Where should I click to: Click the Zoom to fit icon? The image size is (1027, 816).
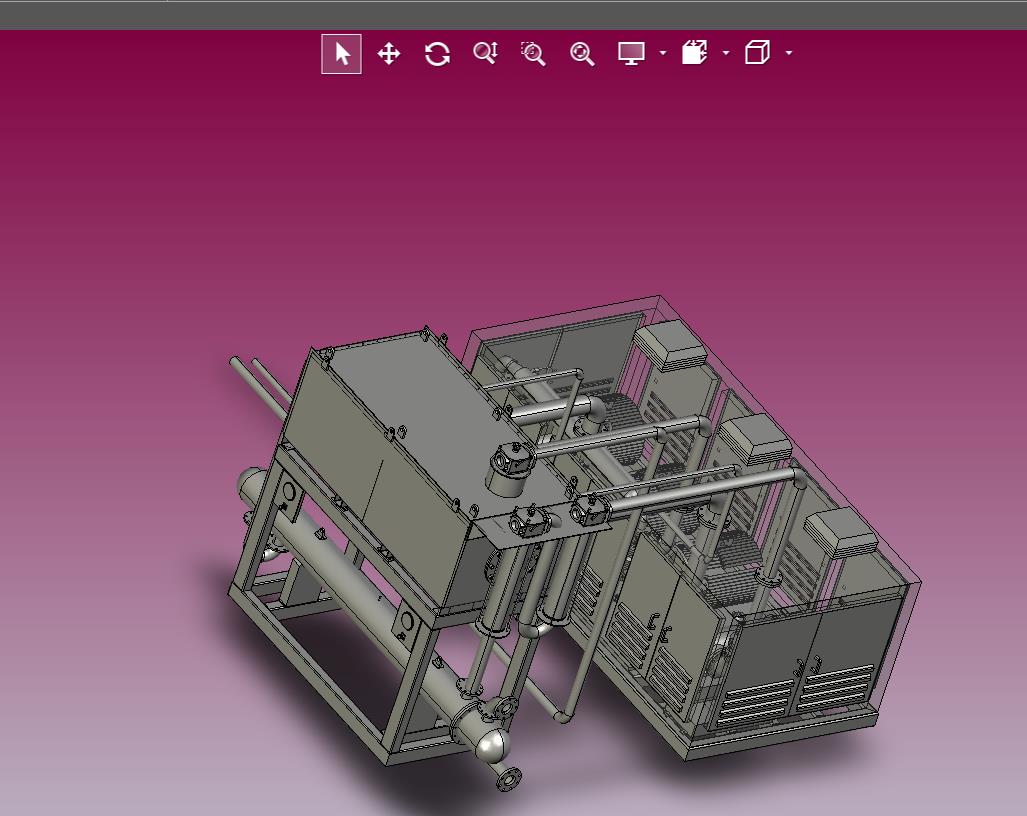pyautogui.click(x=582, y=54)
